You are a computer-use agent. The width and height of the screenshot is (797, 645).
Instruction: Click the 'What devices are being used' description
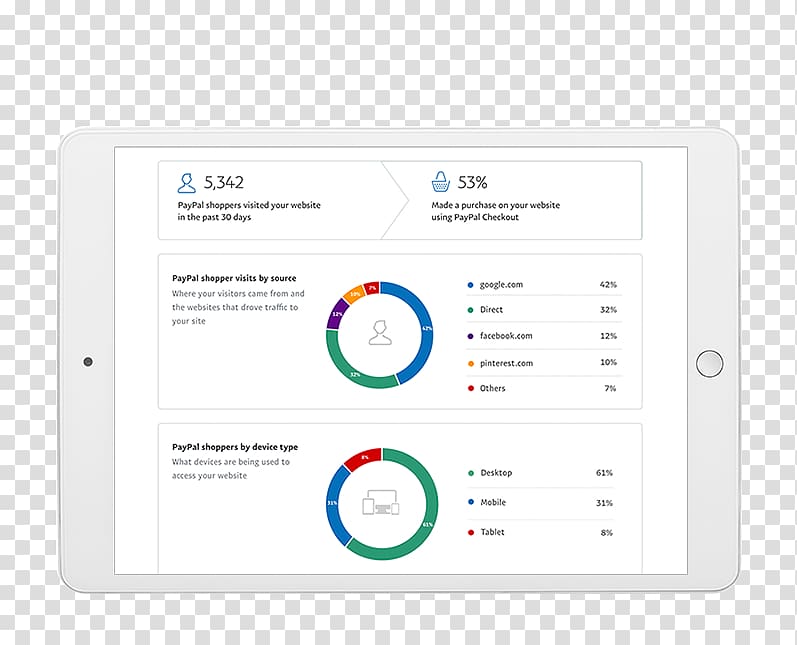(231, 469)
